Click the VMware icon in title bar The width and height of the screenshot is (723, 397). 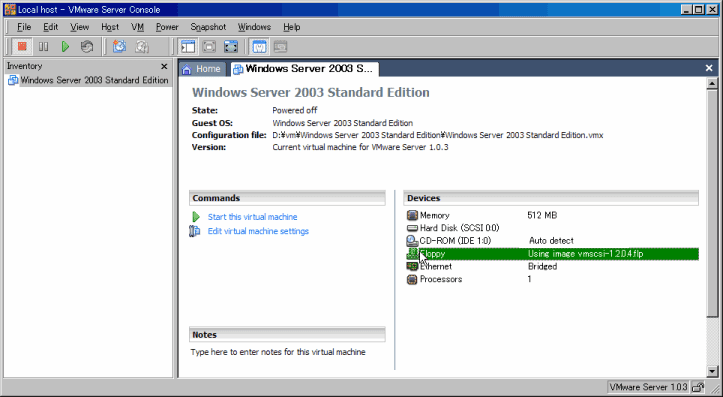(10, 9)
